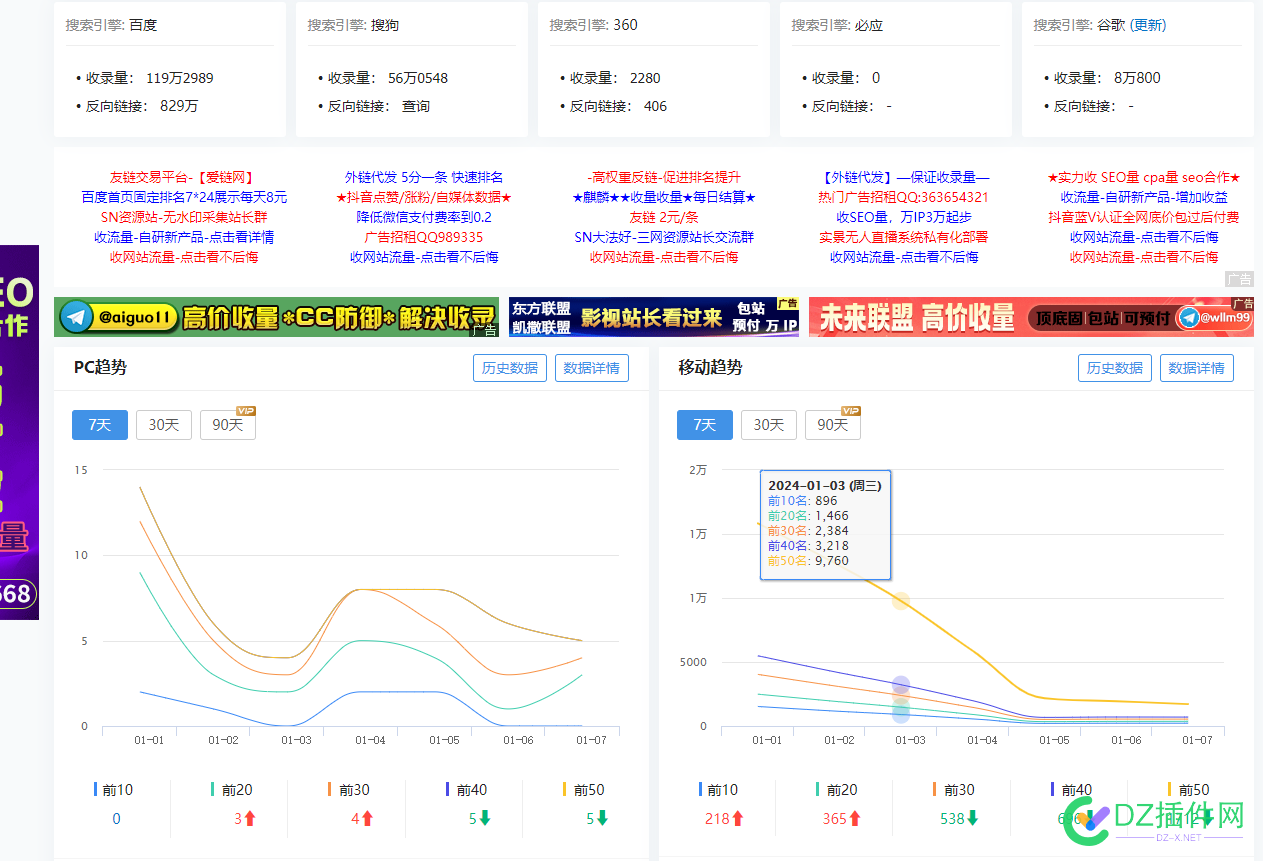Toggle 前50 legend in PC趋势 chart

coord(584,789)
